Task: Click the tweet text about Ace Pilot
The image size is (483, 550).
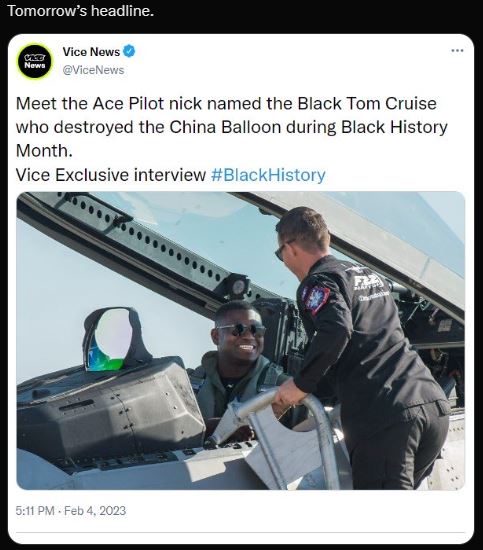Action: point(232,127)
